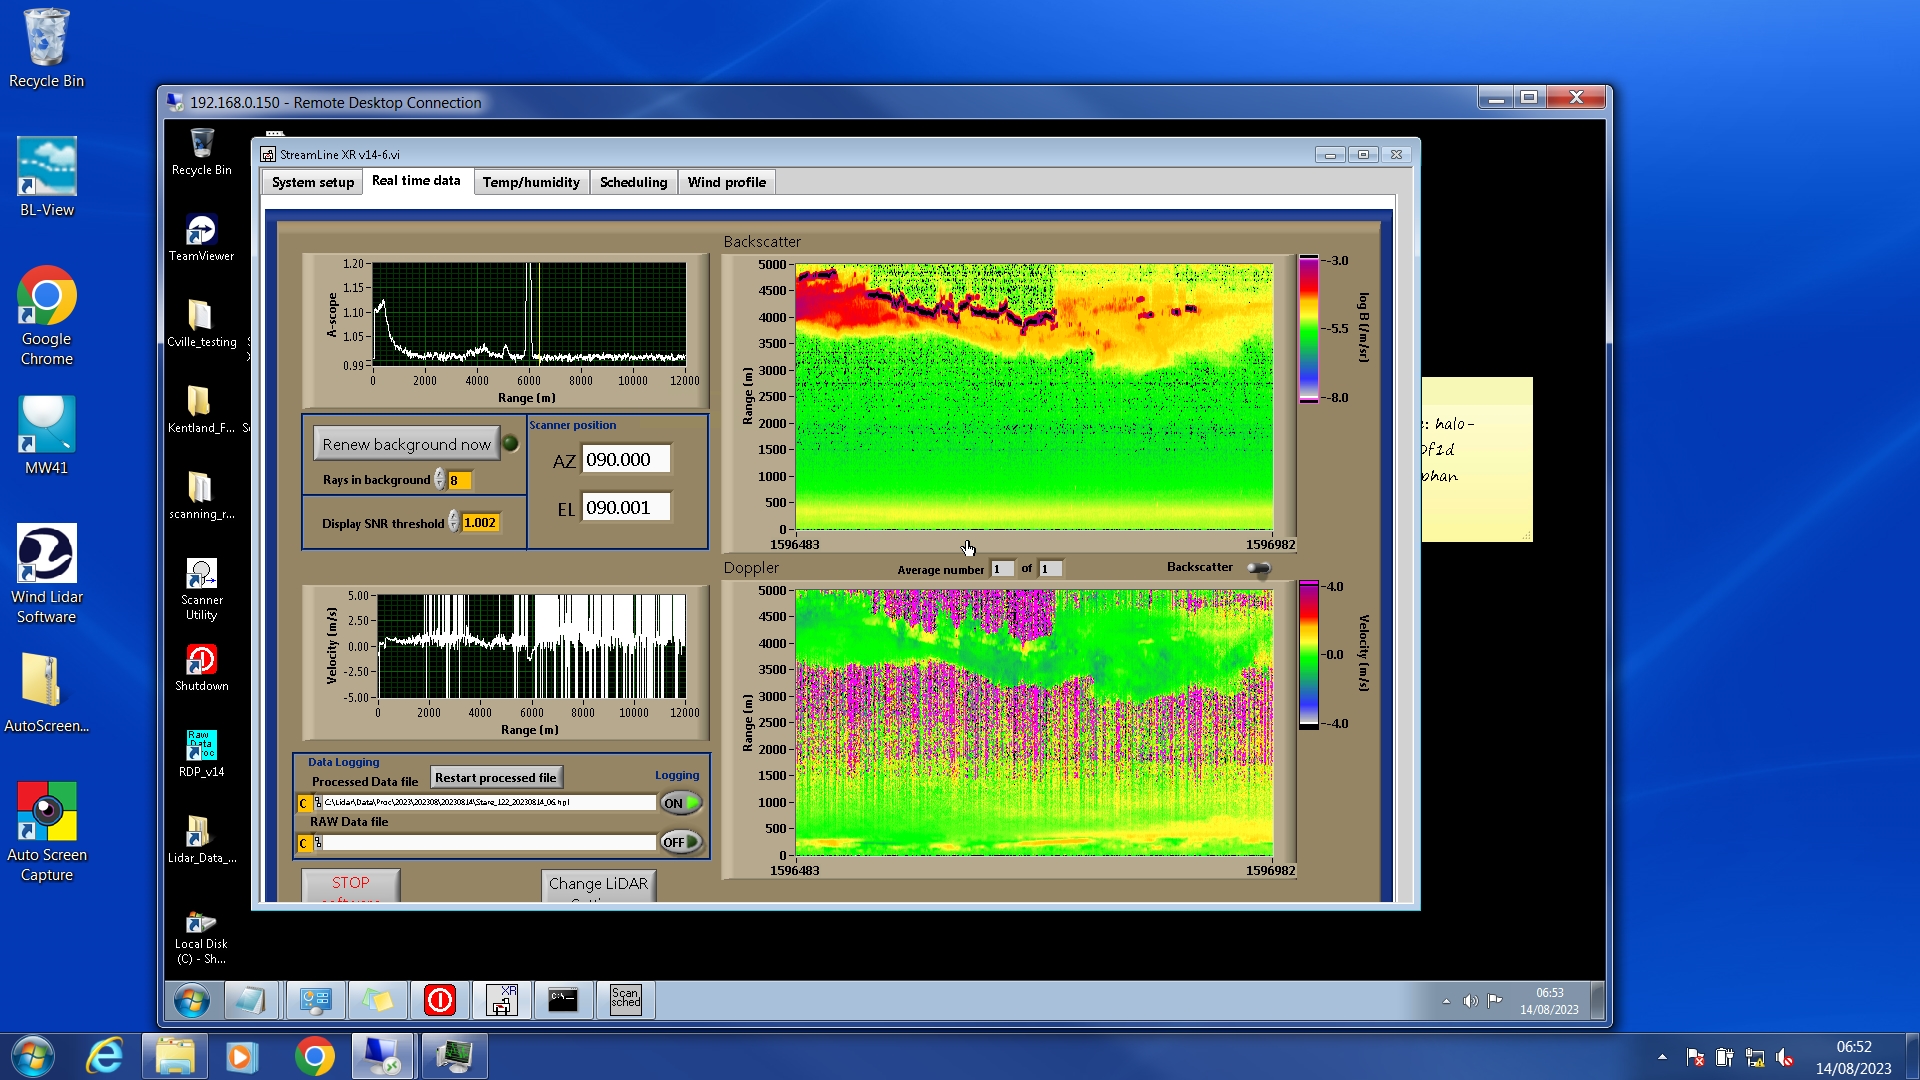Click red power icon in remote taskbar
This screenshot has height=1080, width=1920.
pyautogui.click(x=440, y=999)
